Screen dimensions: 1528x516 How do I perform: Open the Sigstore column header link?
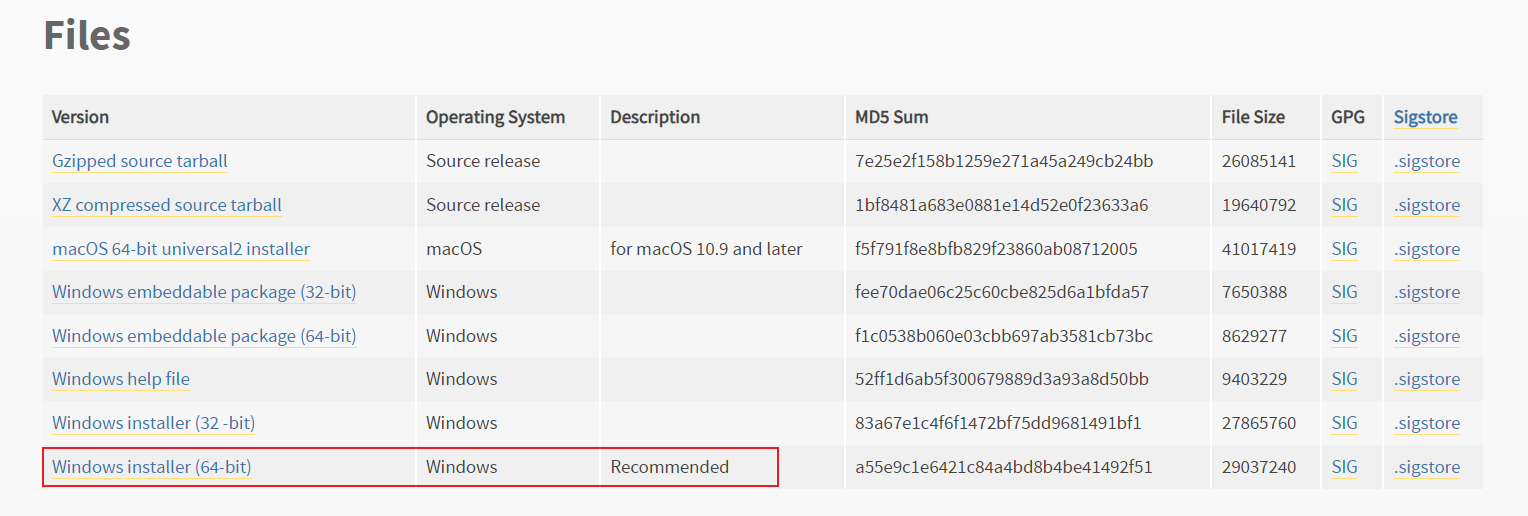[x=1425, y=117]
